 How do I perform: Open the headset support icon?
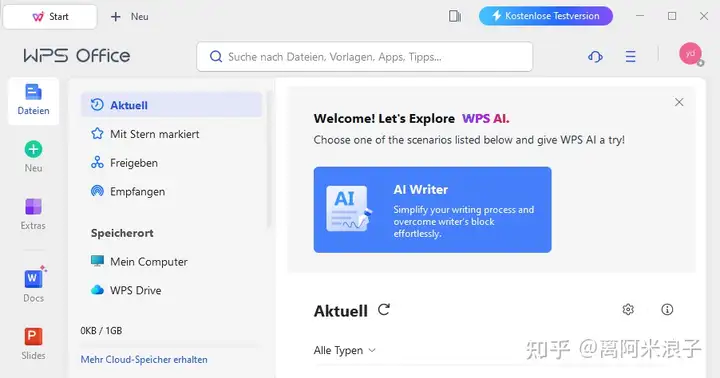[x=595, y=56]
